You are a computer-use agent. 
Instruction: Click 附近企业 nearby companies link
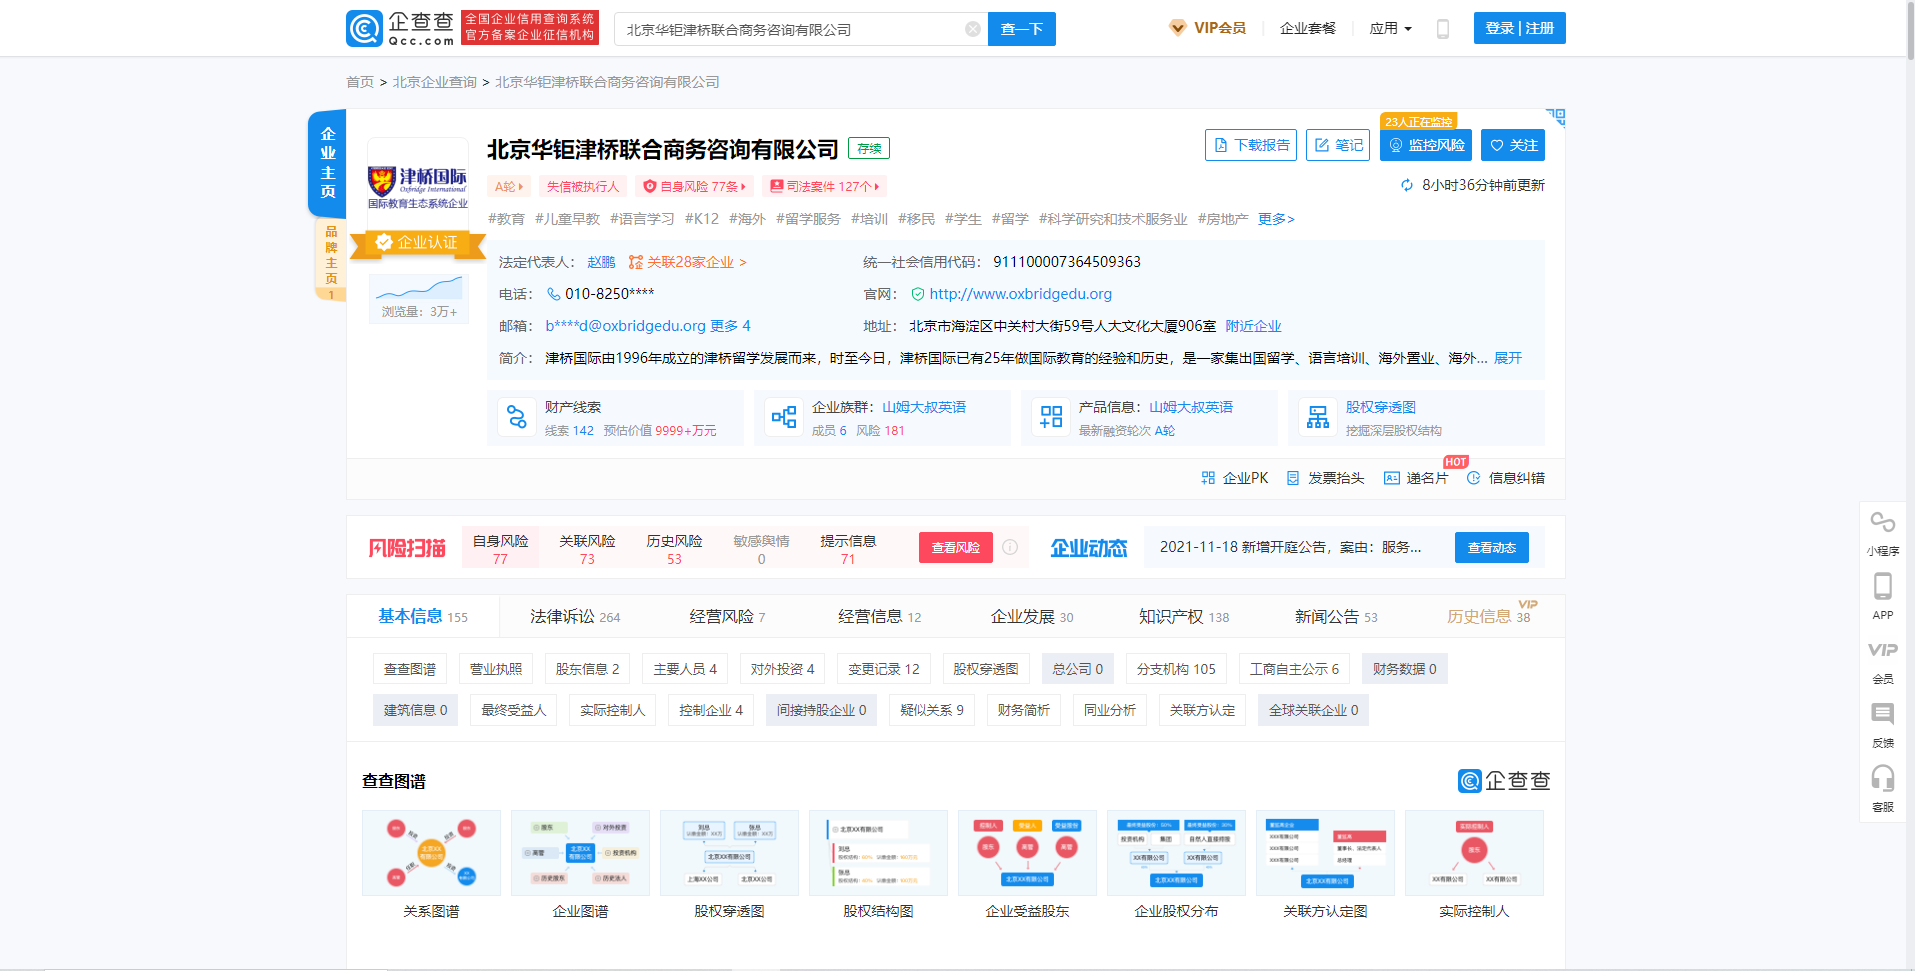(x=1253, y=326)
